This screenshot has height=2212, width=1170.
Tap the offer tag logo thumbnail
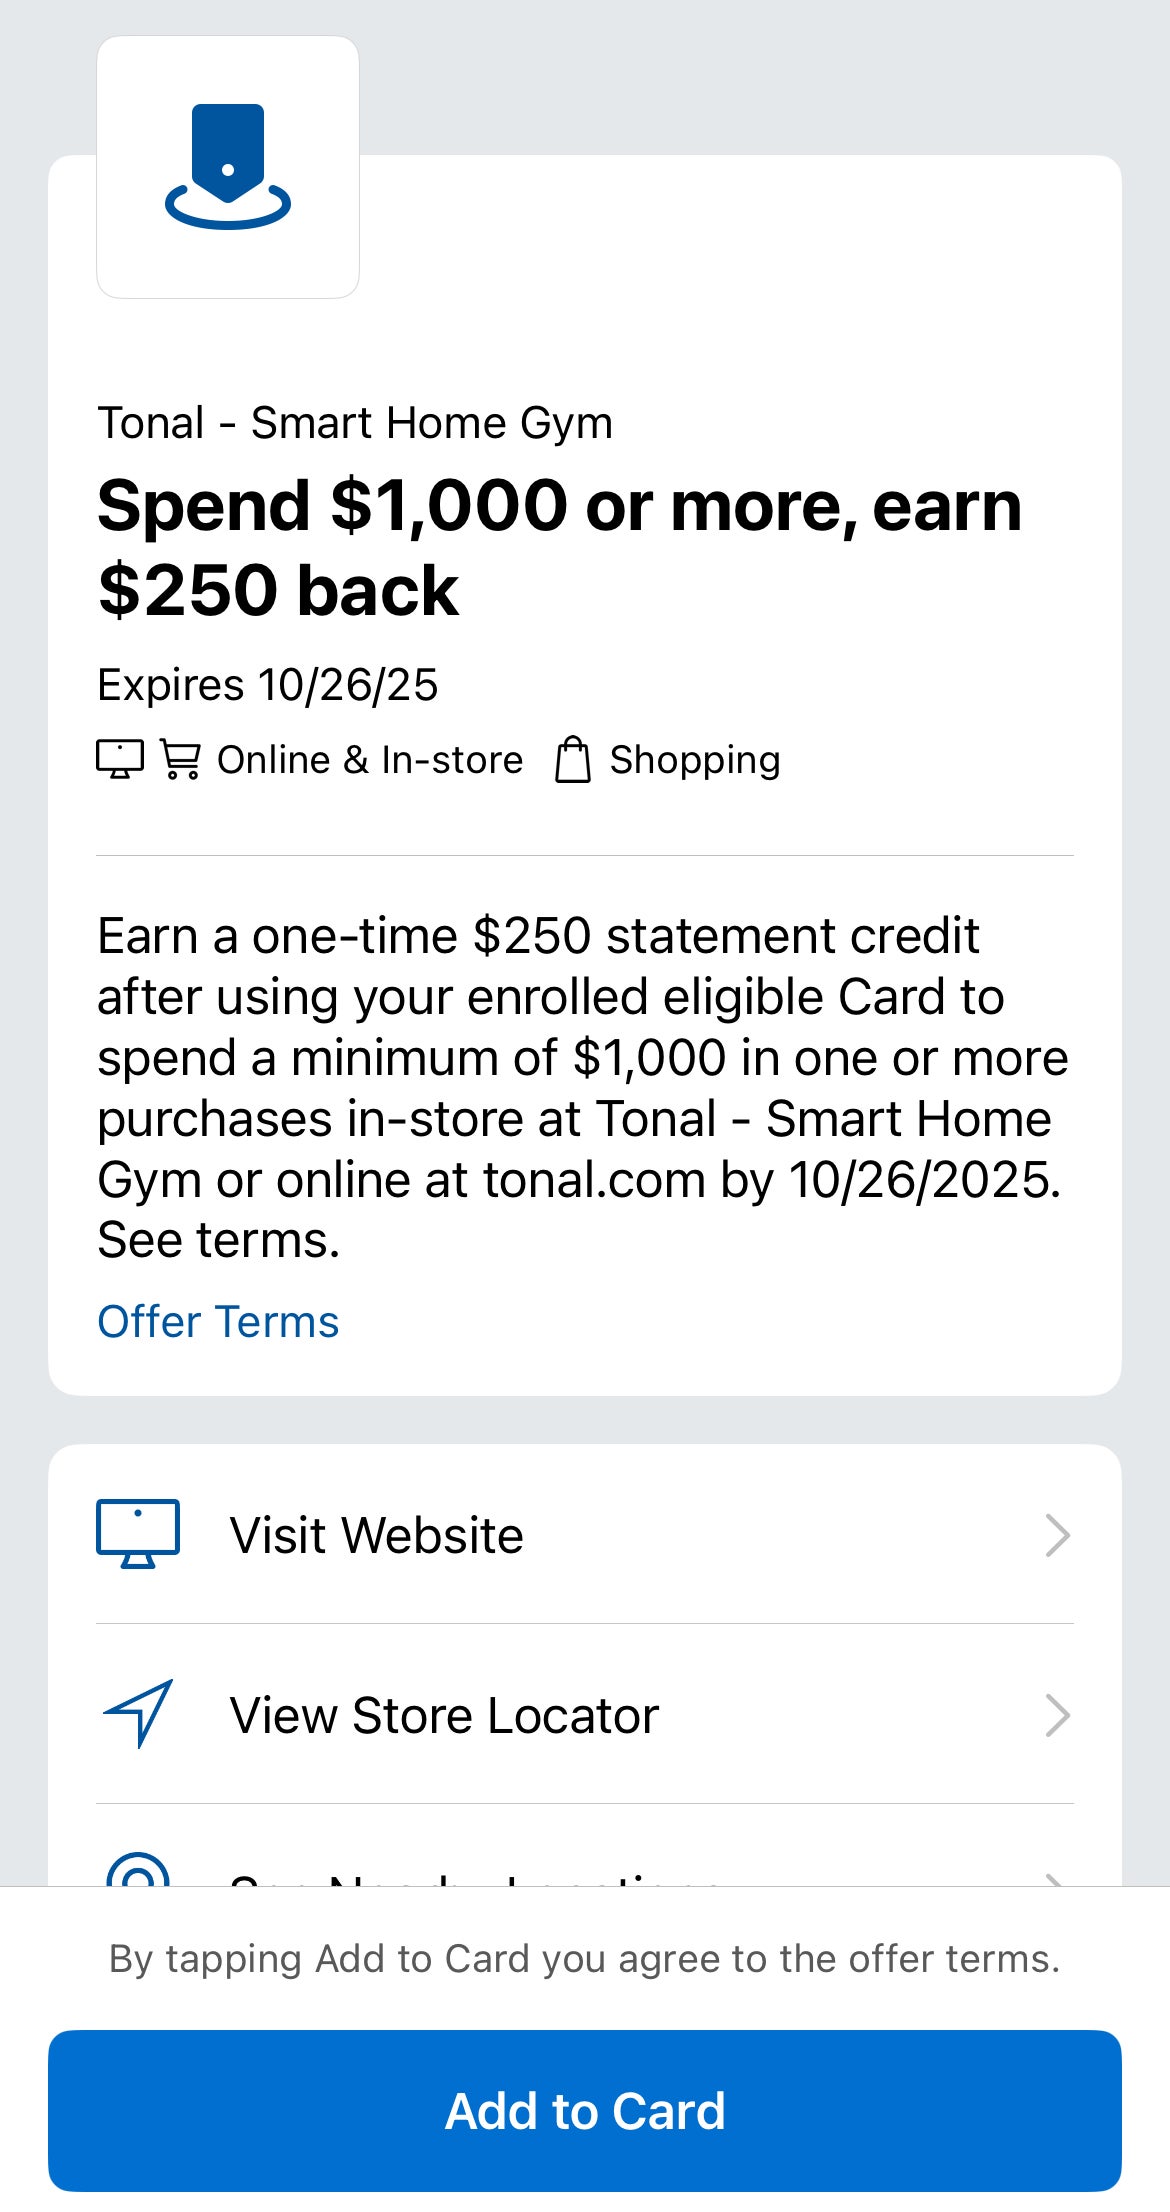[x=228, y=167]
